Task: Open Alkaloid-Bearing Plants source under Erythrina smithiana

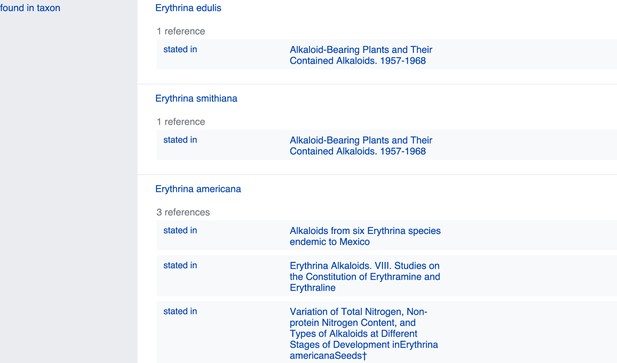Action: click(x=361, y=146)
